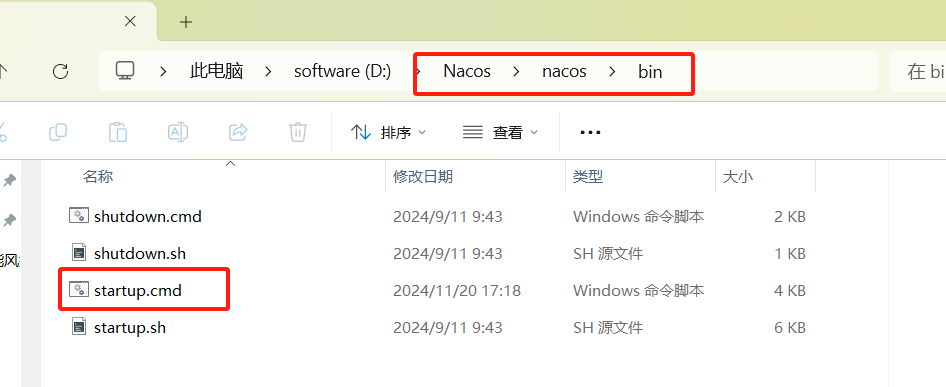
Task: Click the upper pin icon in sidebar
Action: pyautogui.click(x=9, y=181)
